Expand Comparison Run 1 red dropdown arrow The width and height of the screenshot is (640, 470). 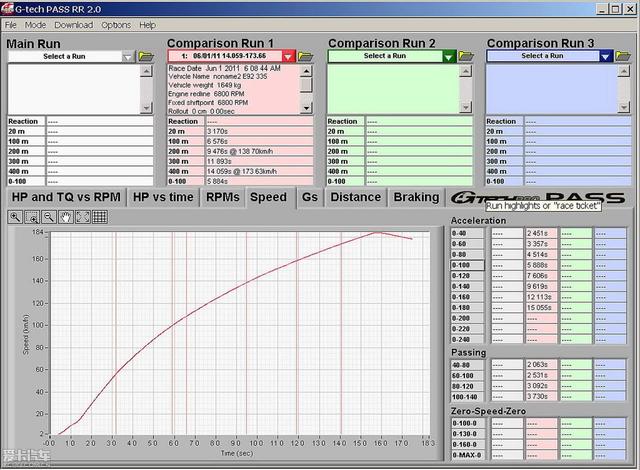288,56
